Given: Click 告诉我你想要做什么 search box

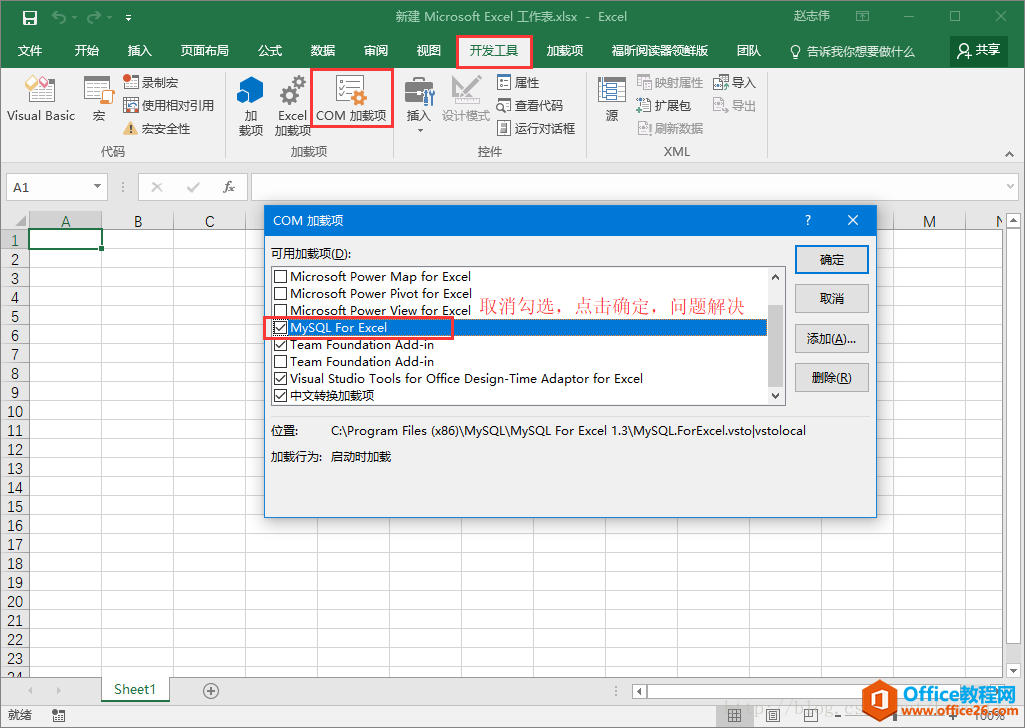Looking at the screenshot, I should 852,51.
